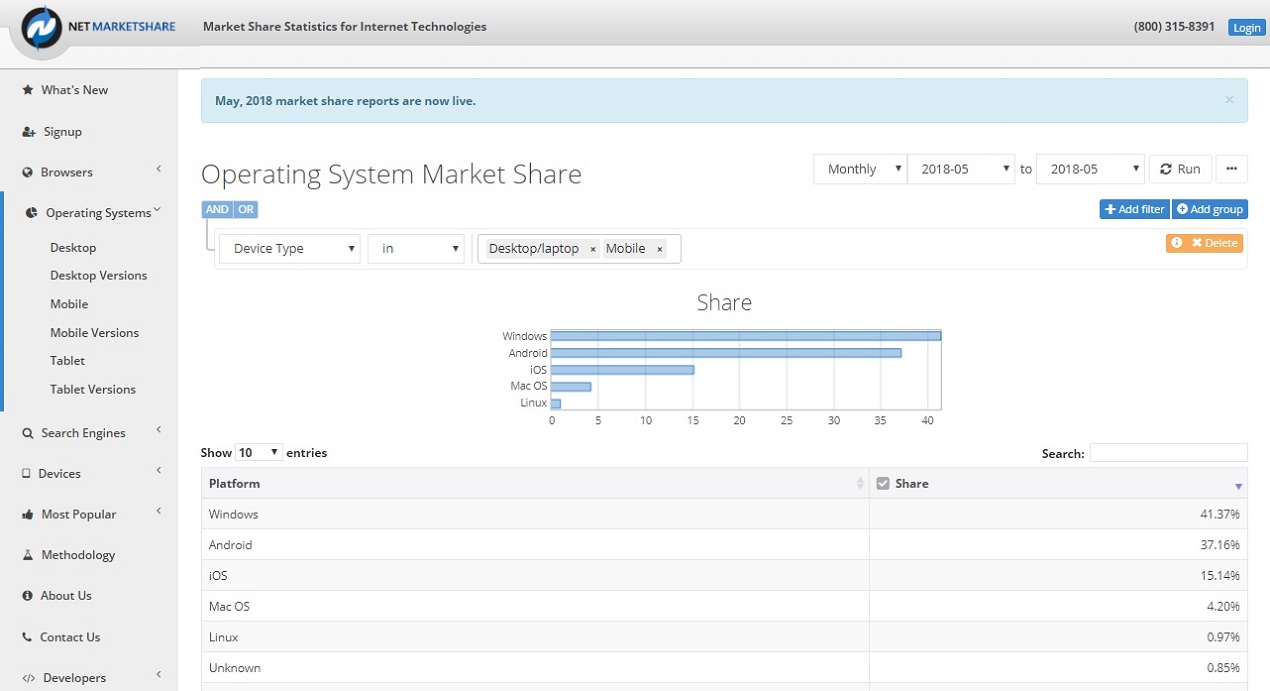Remove the Mobile filter tag

click(660, 249)
